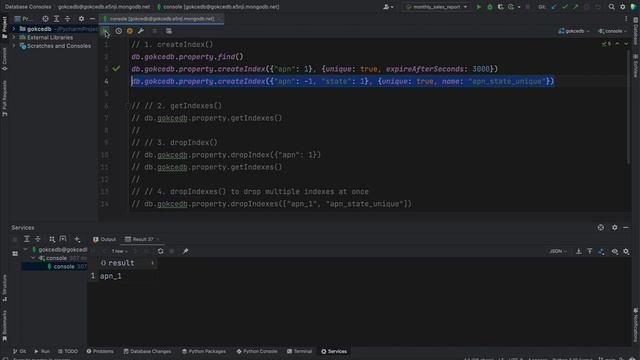Open result view settings gear
This screenshot has width=640, height=360.
(x=626, y=251)
